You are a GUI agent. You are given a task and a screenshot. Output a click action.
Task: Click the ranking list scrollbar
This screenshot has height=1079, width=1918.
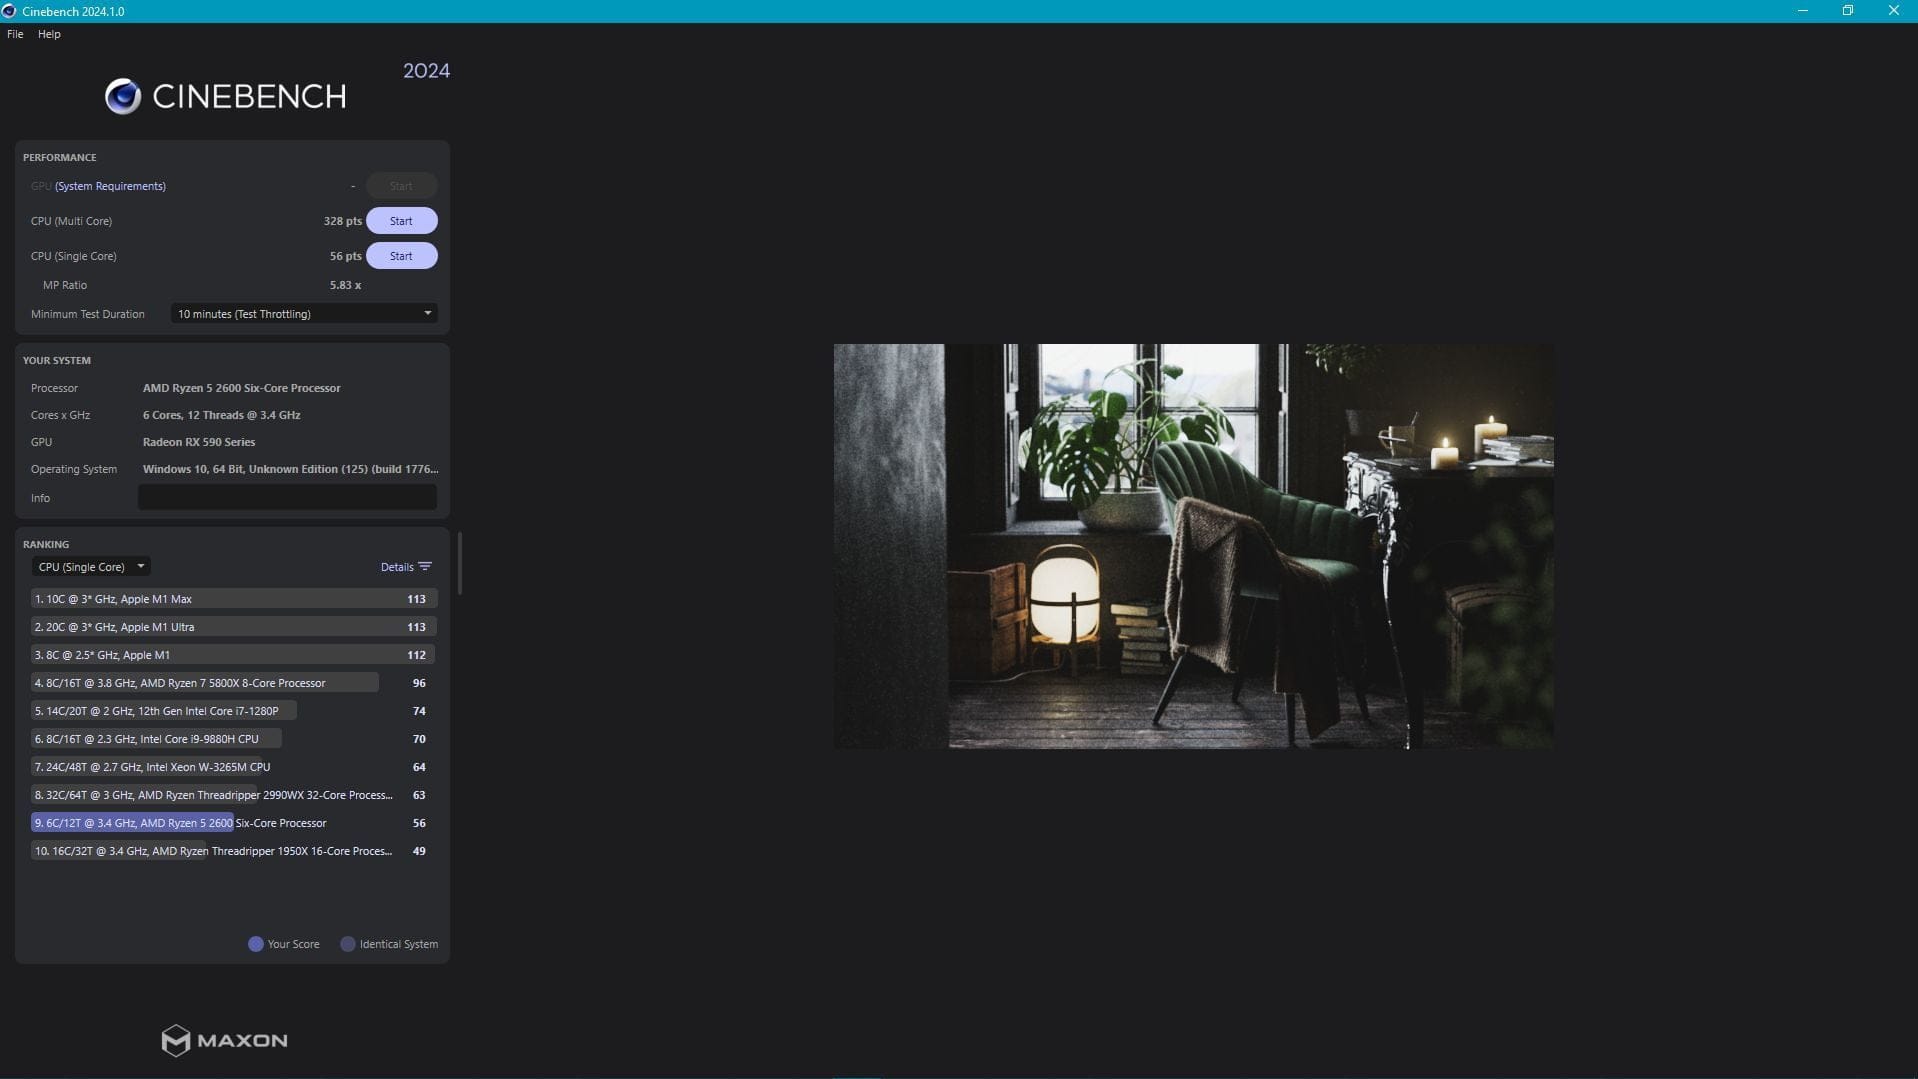point(459,563)
